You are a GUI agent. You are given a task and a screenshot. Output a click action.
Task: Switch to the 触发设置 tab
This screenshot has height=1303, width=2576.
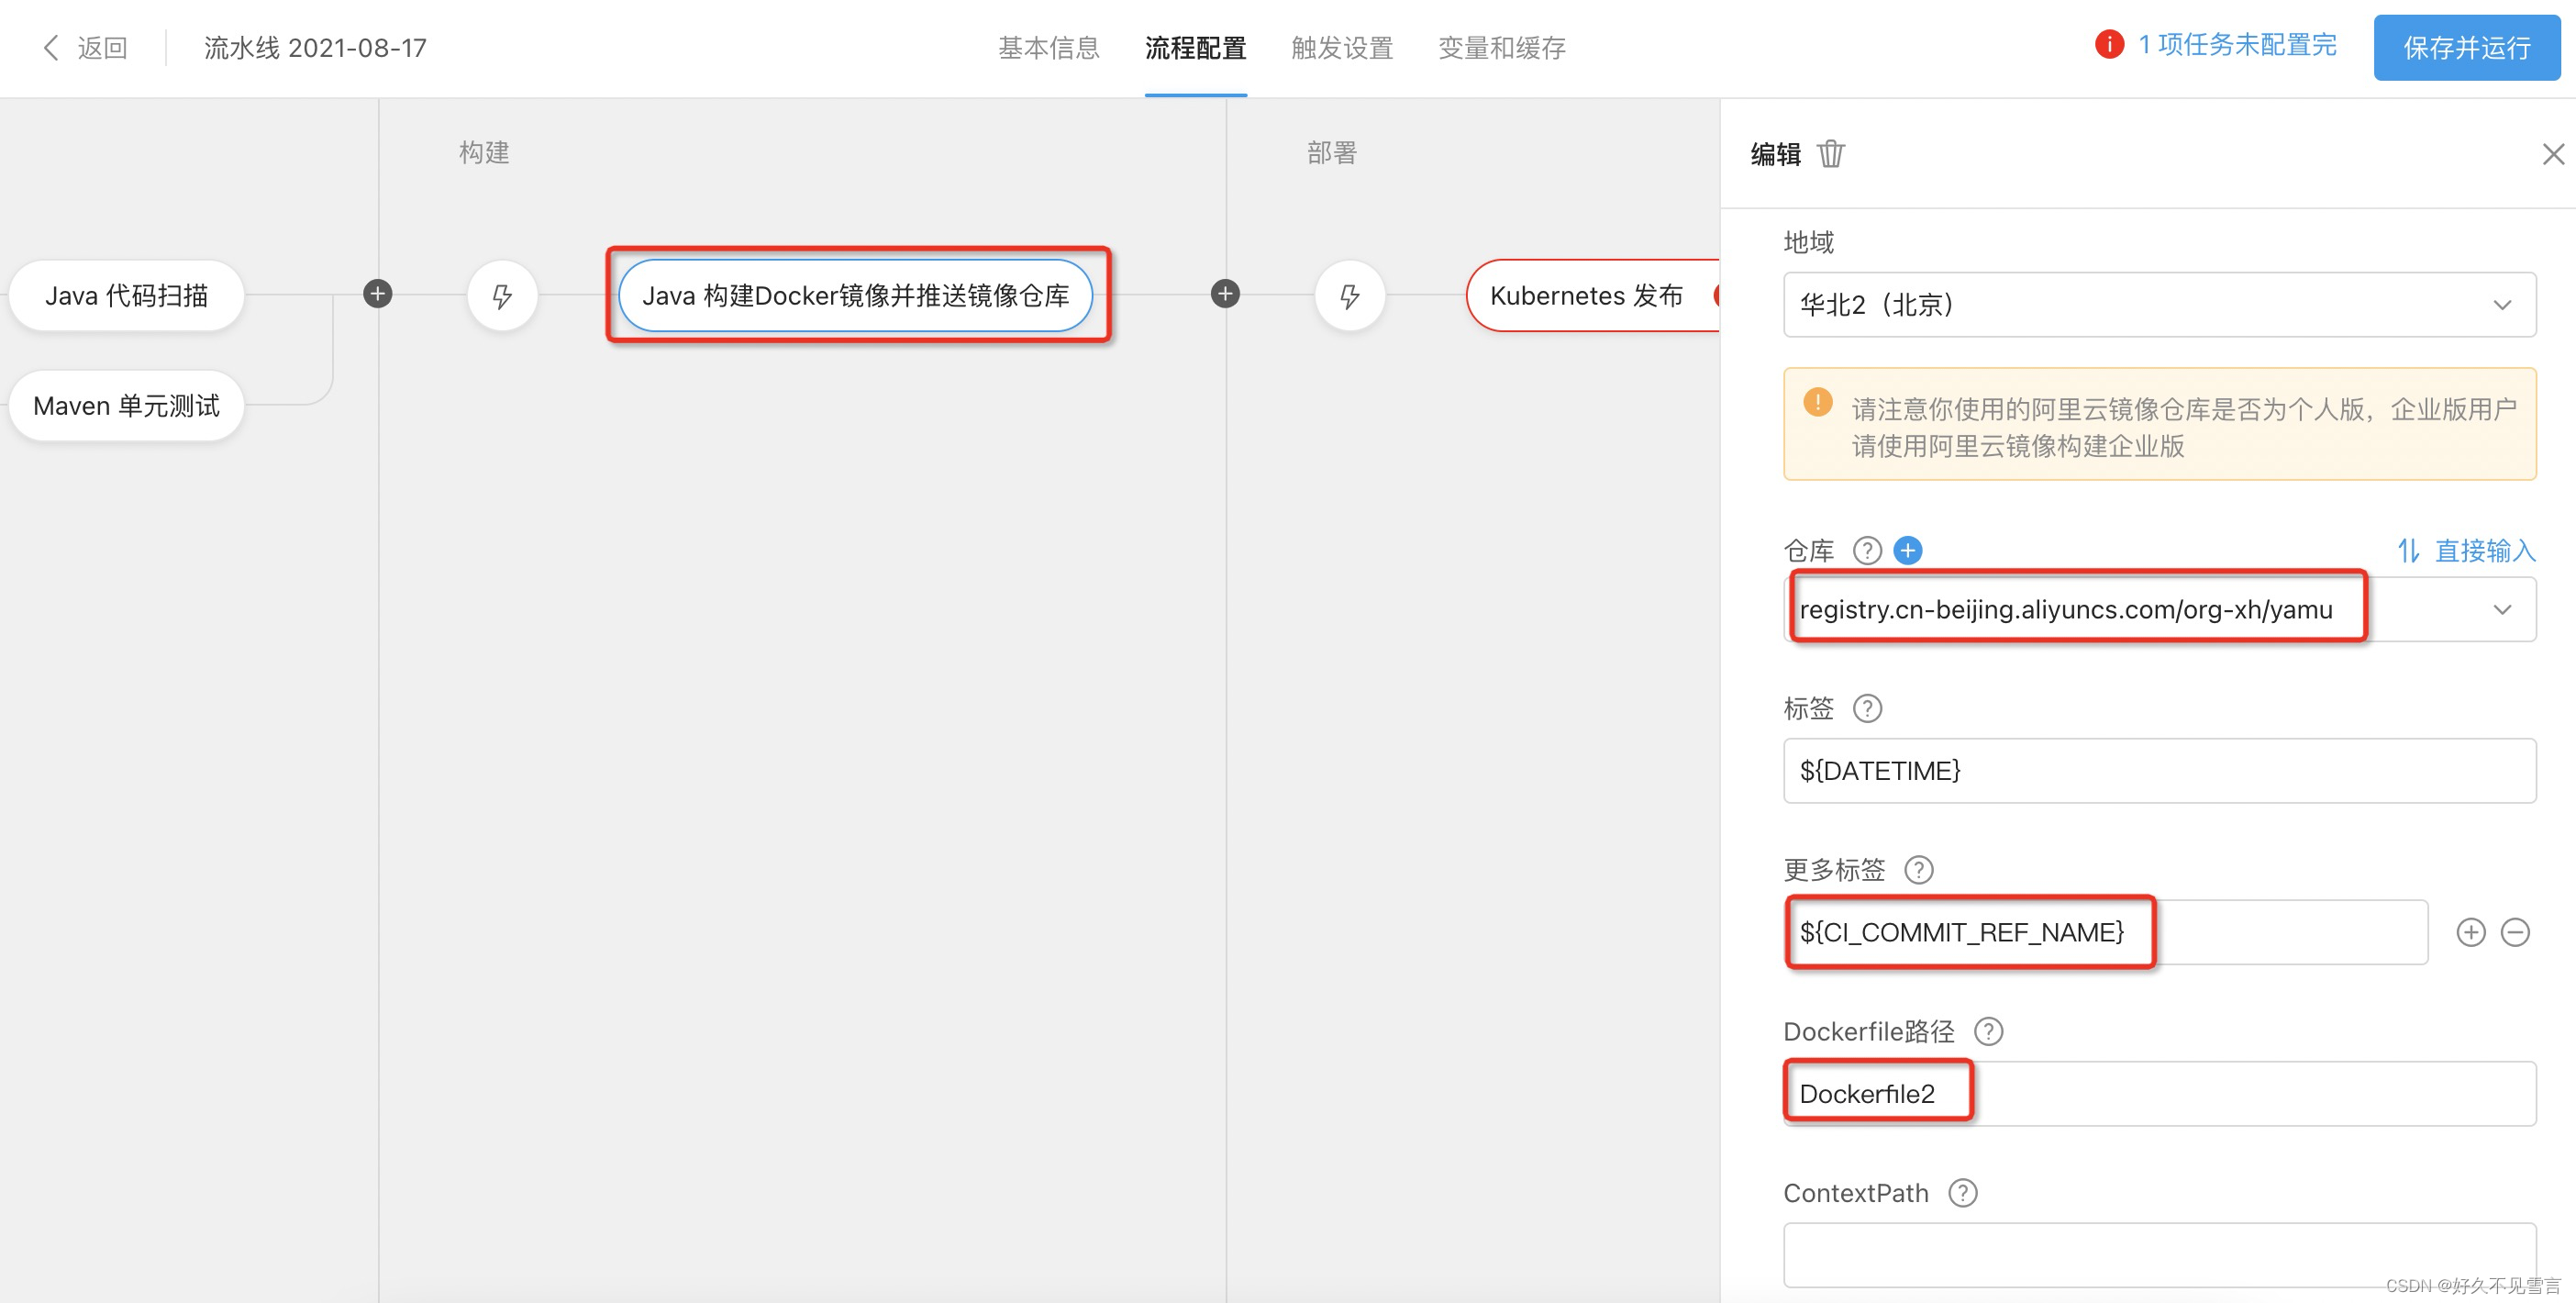1342,47
